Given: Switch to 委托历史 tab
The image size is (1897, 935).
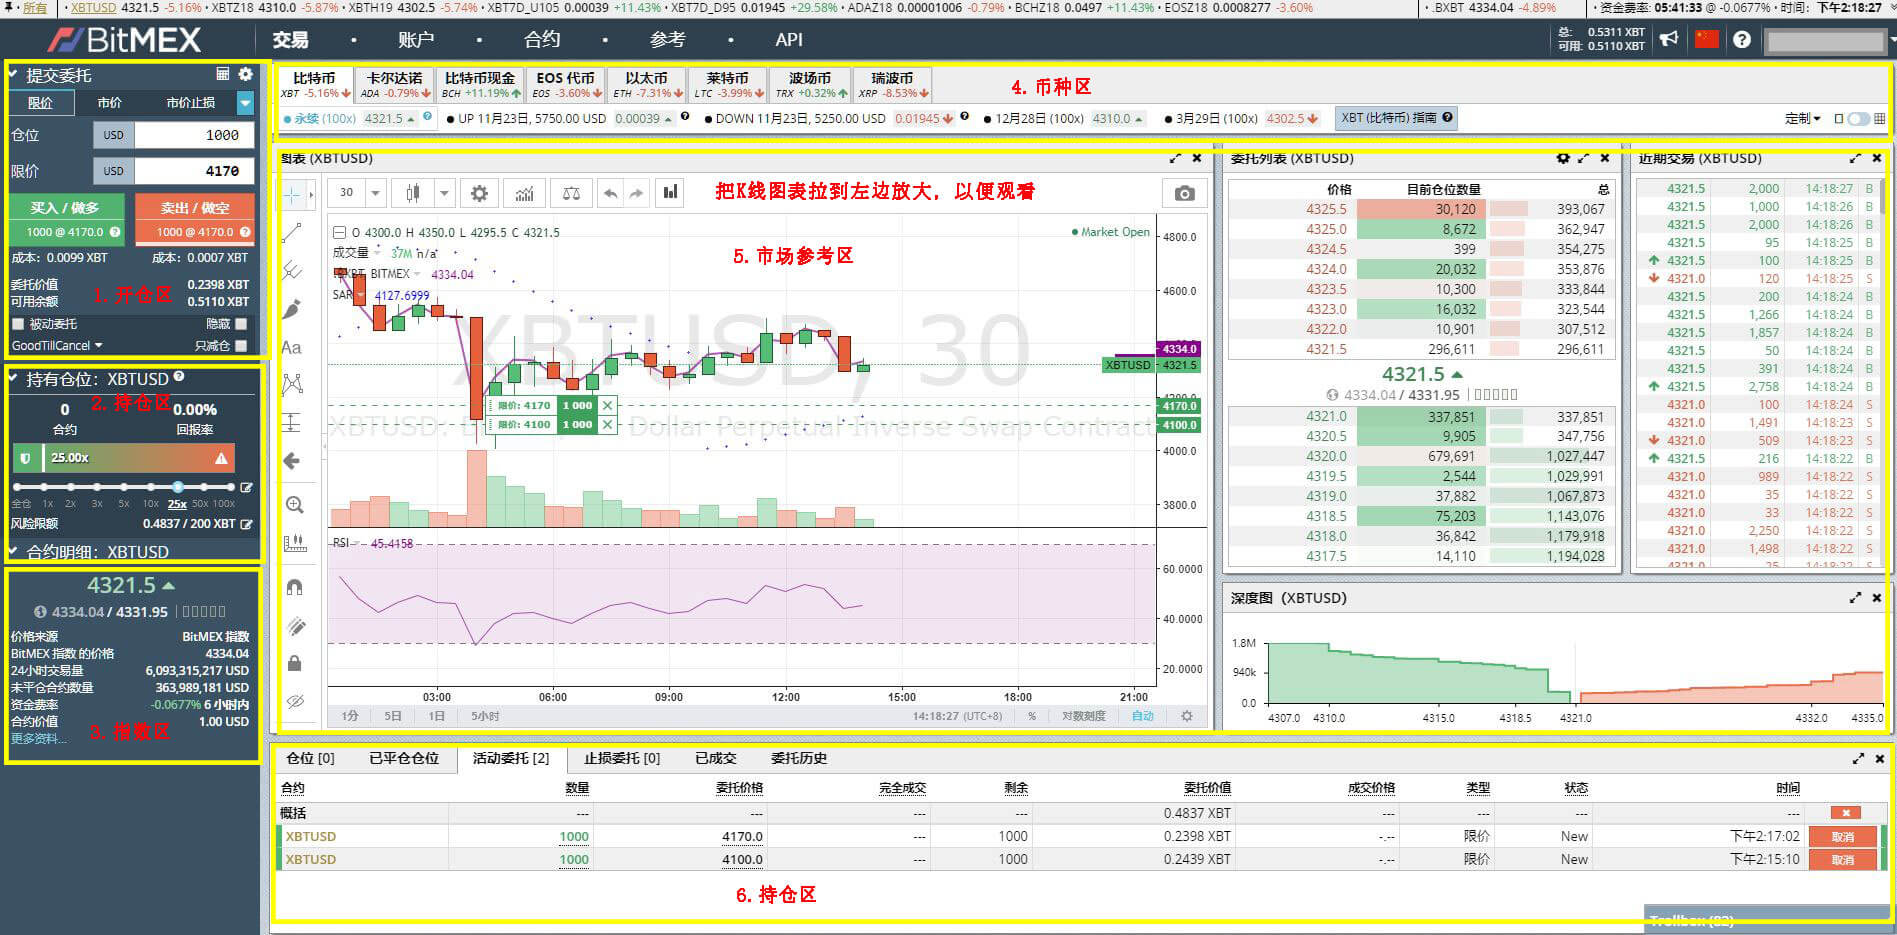Looking at the screenshot, I should (799, 758).
